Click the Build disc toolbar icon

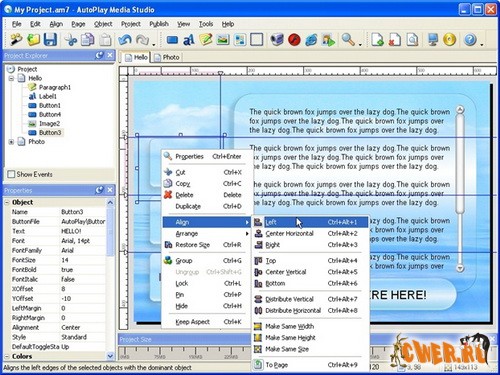[x=450, y=40]
